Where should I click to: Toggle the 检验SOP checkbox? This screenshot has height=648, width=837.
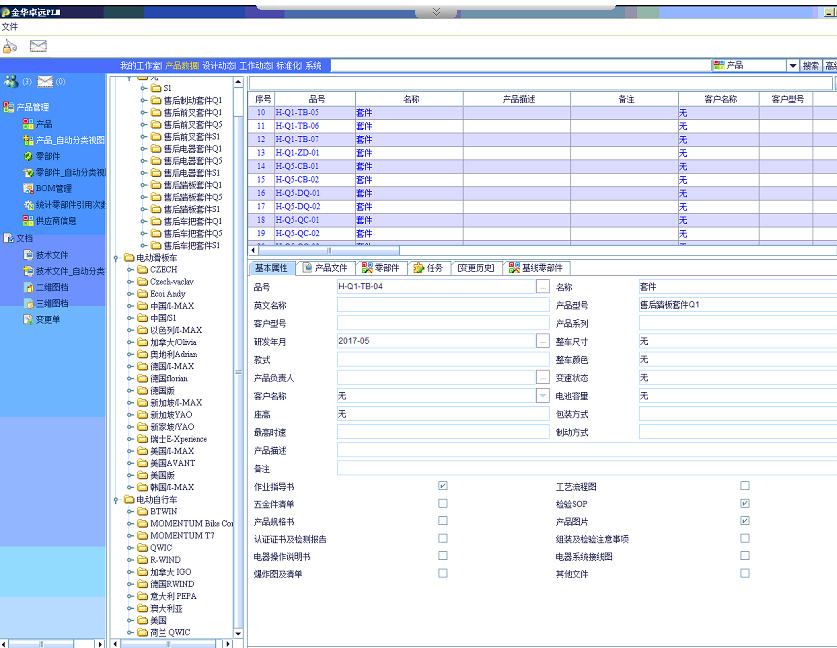[744, 504]
